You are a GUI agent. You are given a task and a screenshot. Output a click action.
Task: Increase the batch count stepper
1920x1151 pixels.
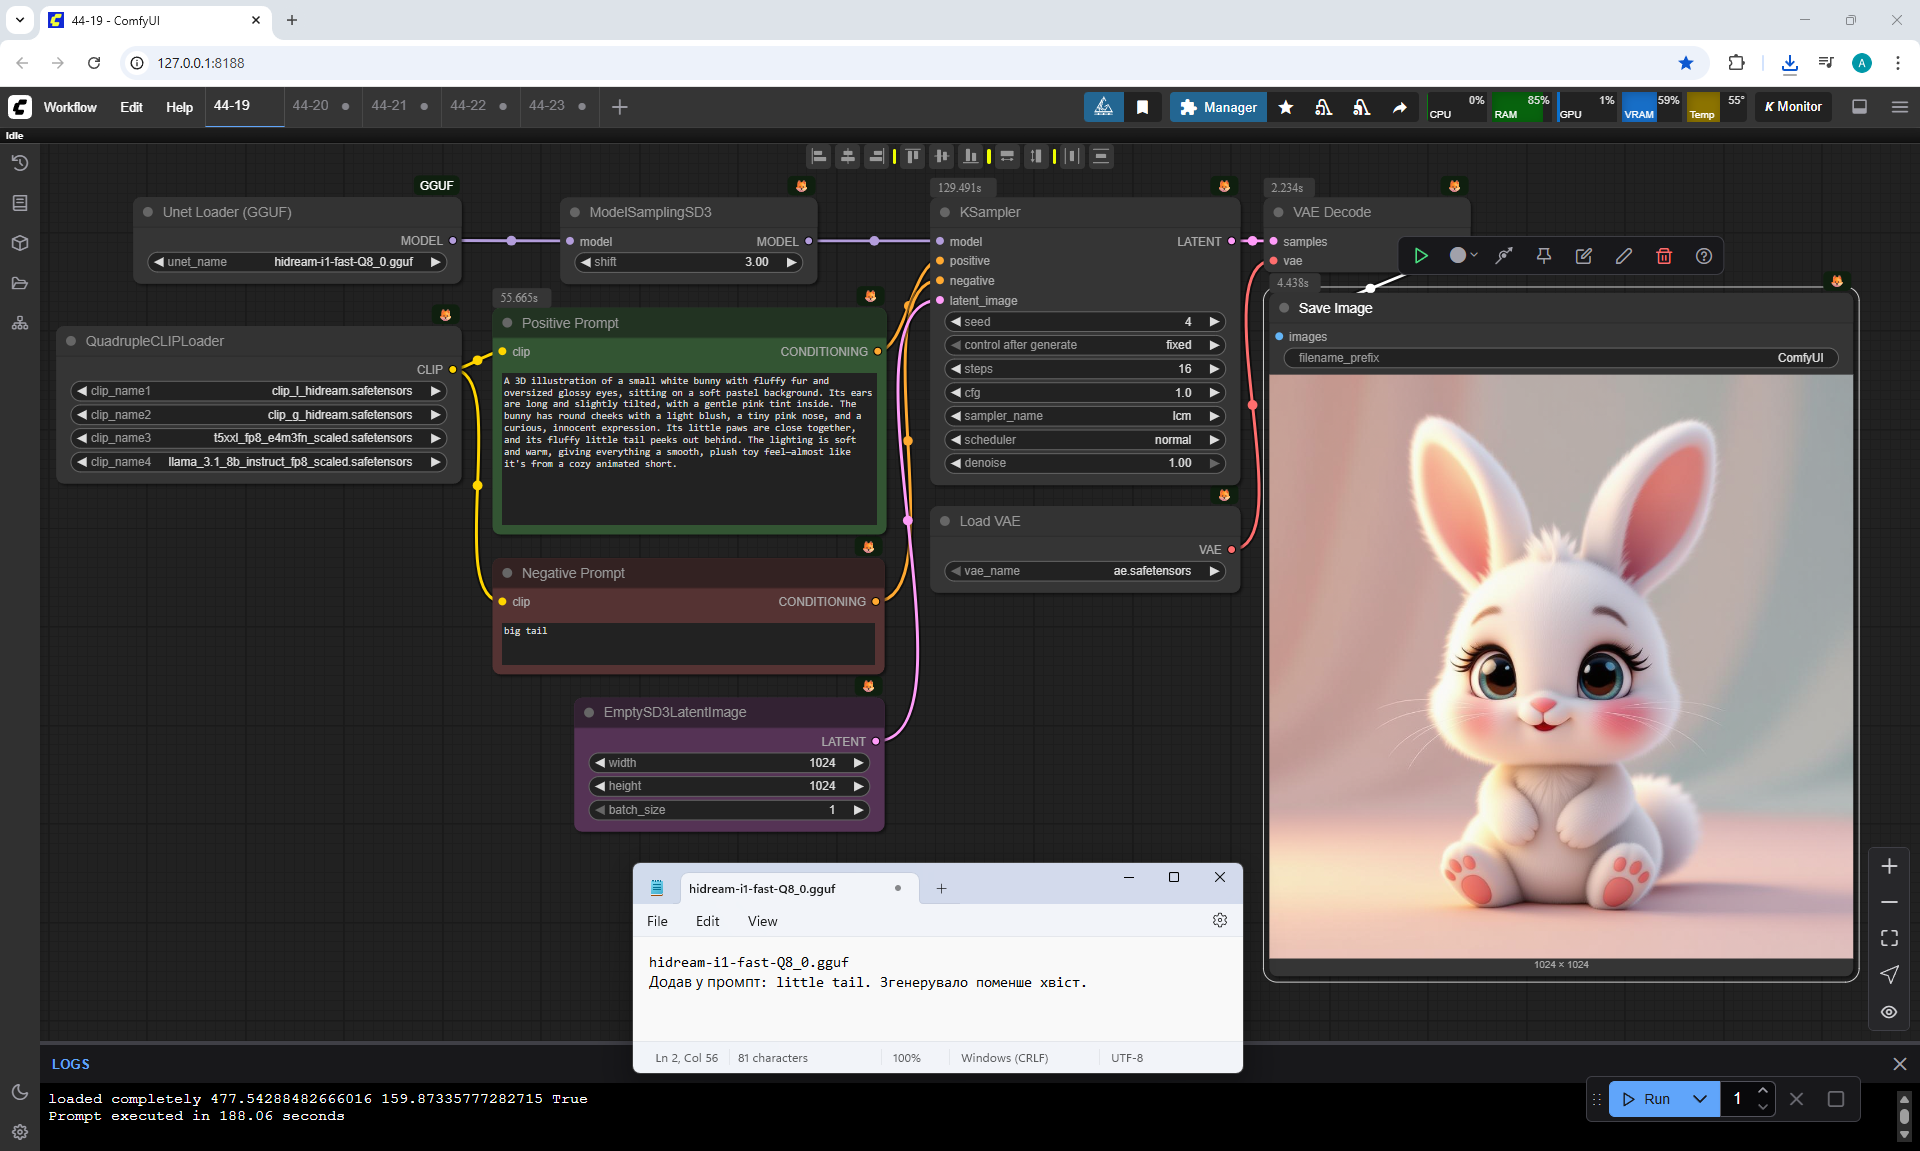1763,1090
